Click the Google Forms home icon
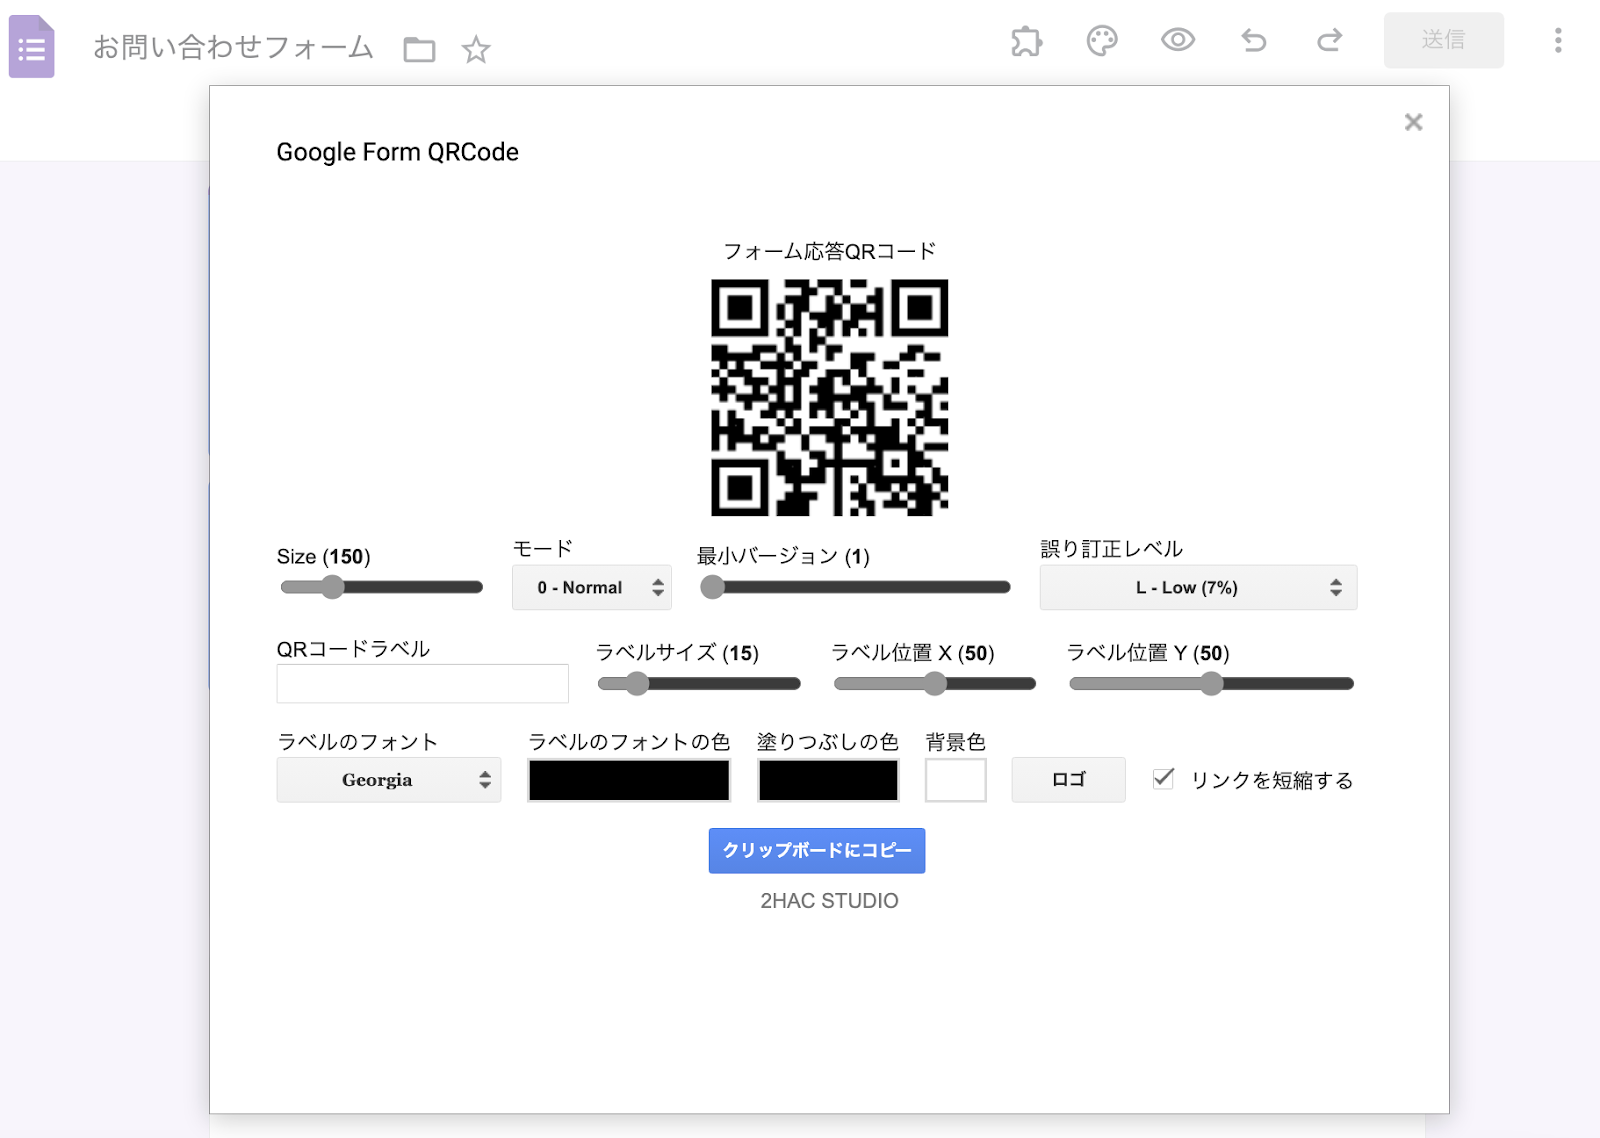1600x1138 pixels. 32,47
